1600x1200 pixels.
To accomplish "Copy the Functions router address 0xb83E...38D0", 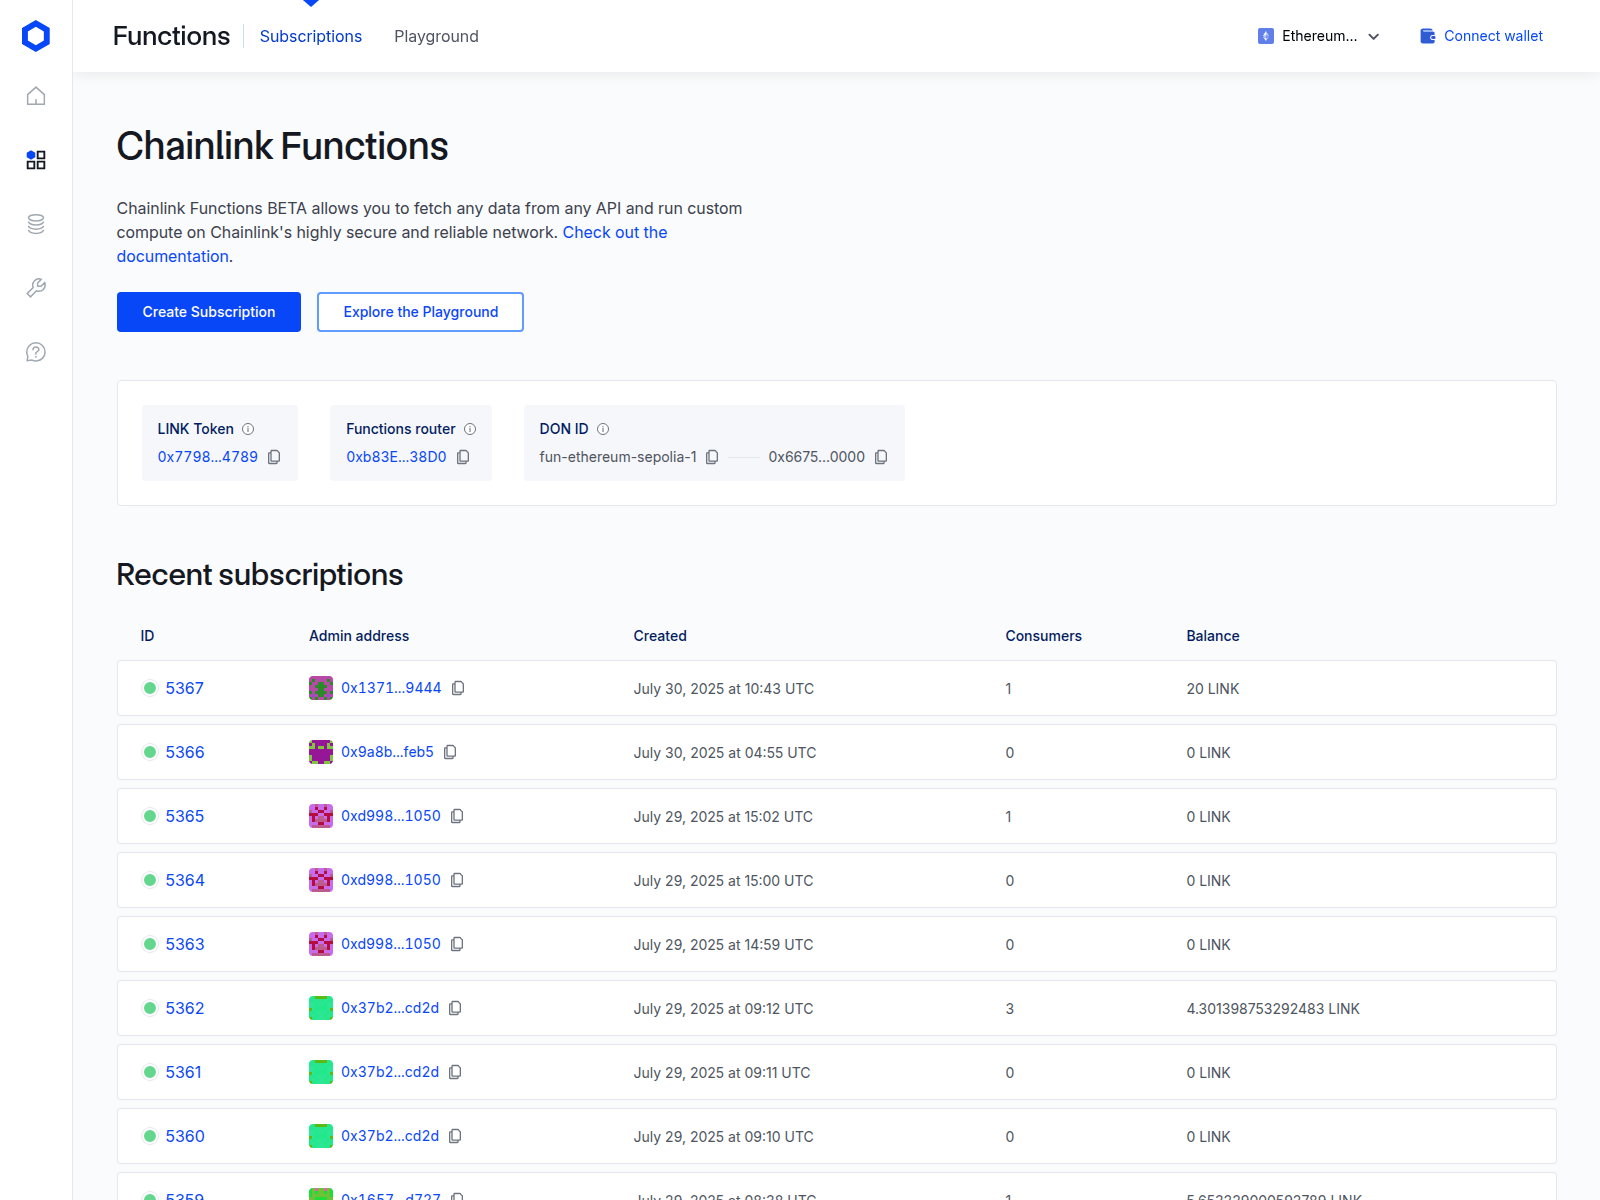I will 463,457.
